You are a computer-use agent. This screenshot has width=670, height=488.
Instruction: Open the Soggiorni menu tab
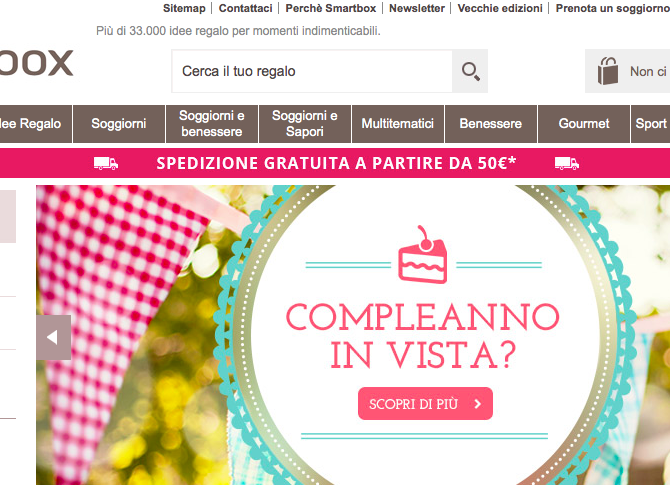[119, 124]
